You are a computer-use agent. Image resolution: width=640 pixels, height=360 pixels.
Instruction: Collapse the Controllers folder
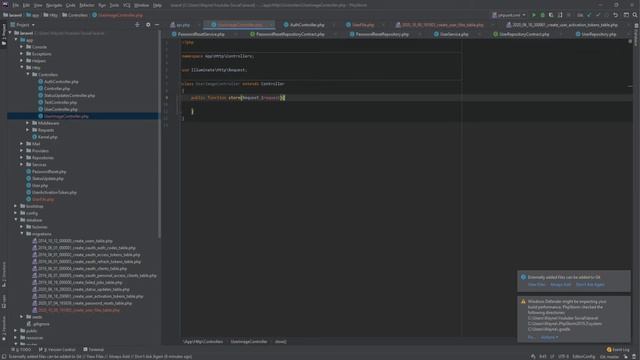tap(28, 75)
